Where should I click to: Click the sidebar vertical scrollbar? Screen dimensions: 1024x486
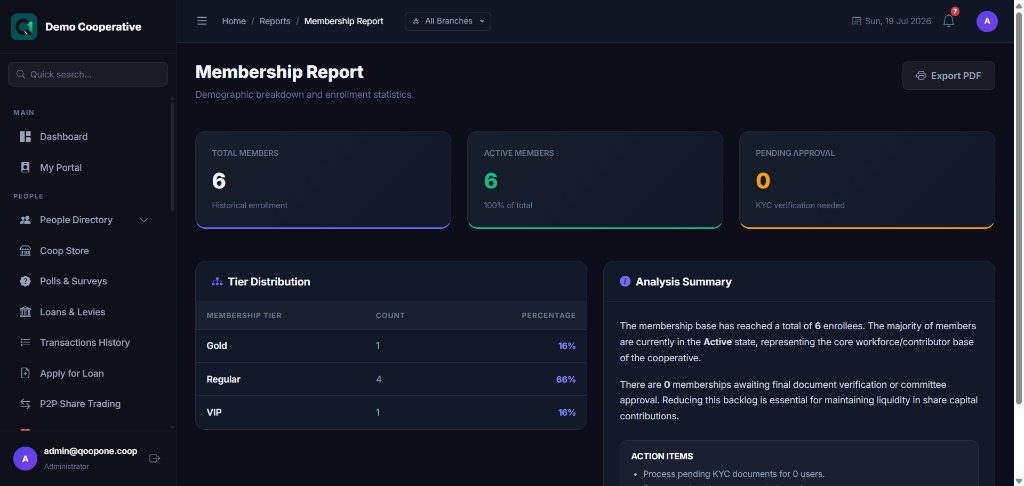pyautogui.click(x=172, y=155)
